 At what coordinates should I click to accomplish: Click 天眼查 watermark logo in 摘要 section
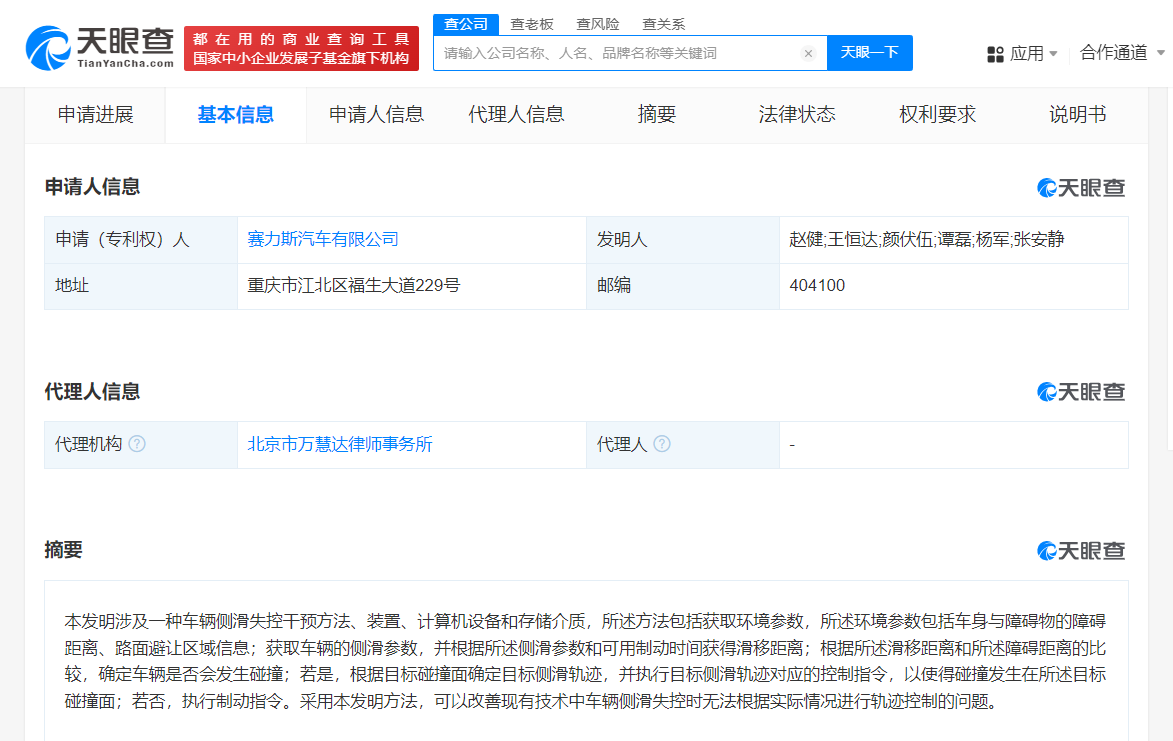(x=1081, y=550)
